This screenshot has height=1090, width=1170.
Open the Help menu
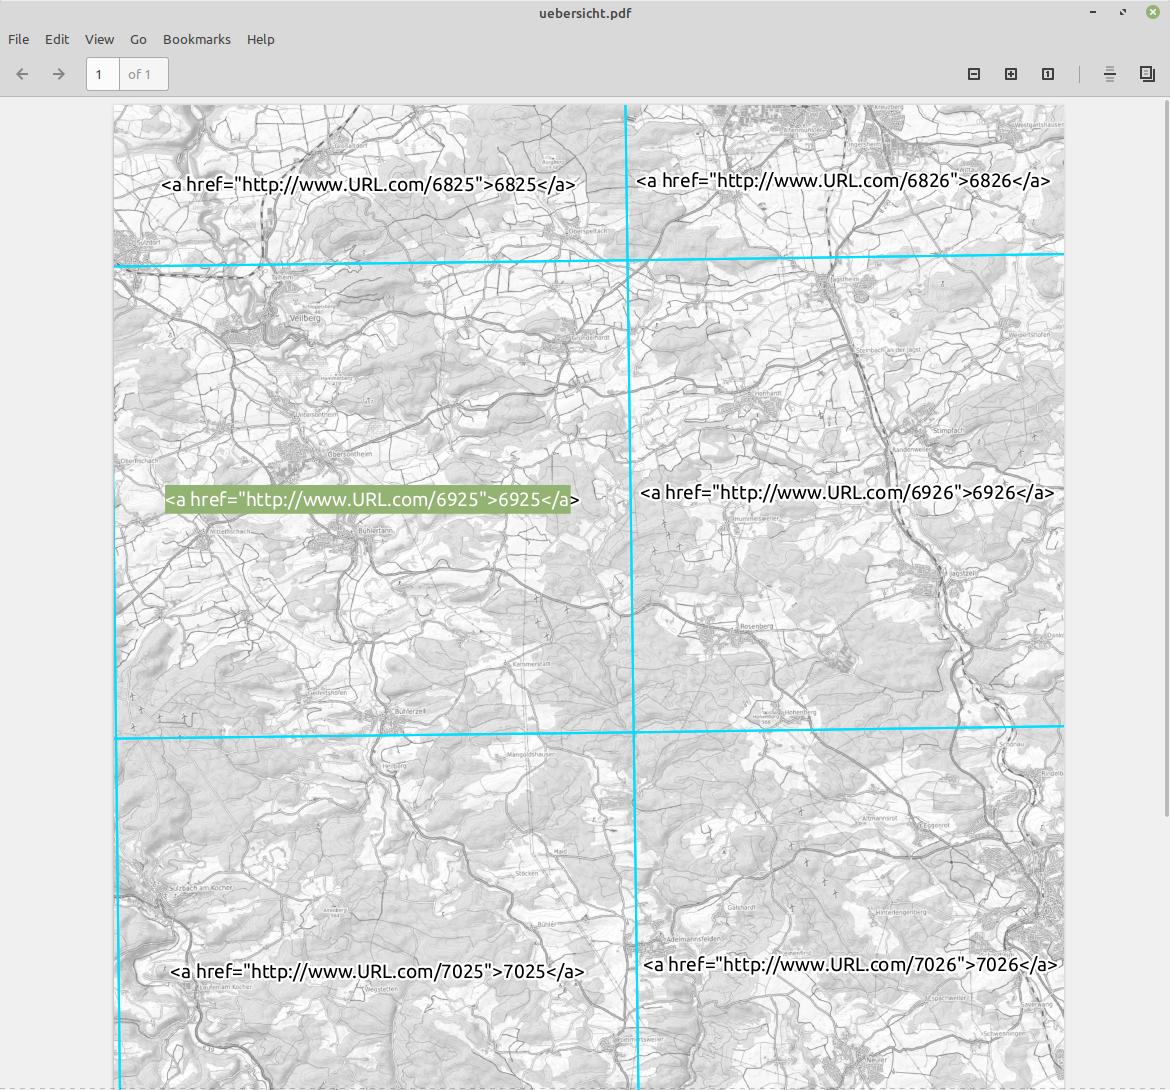click(x=260, y=39)
